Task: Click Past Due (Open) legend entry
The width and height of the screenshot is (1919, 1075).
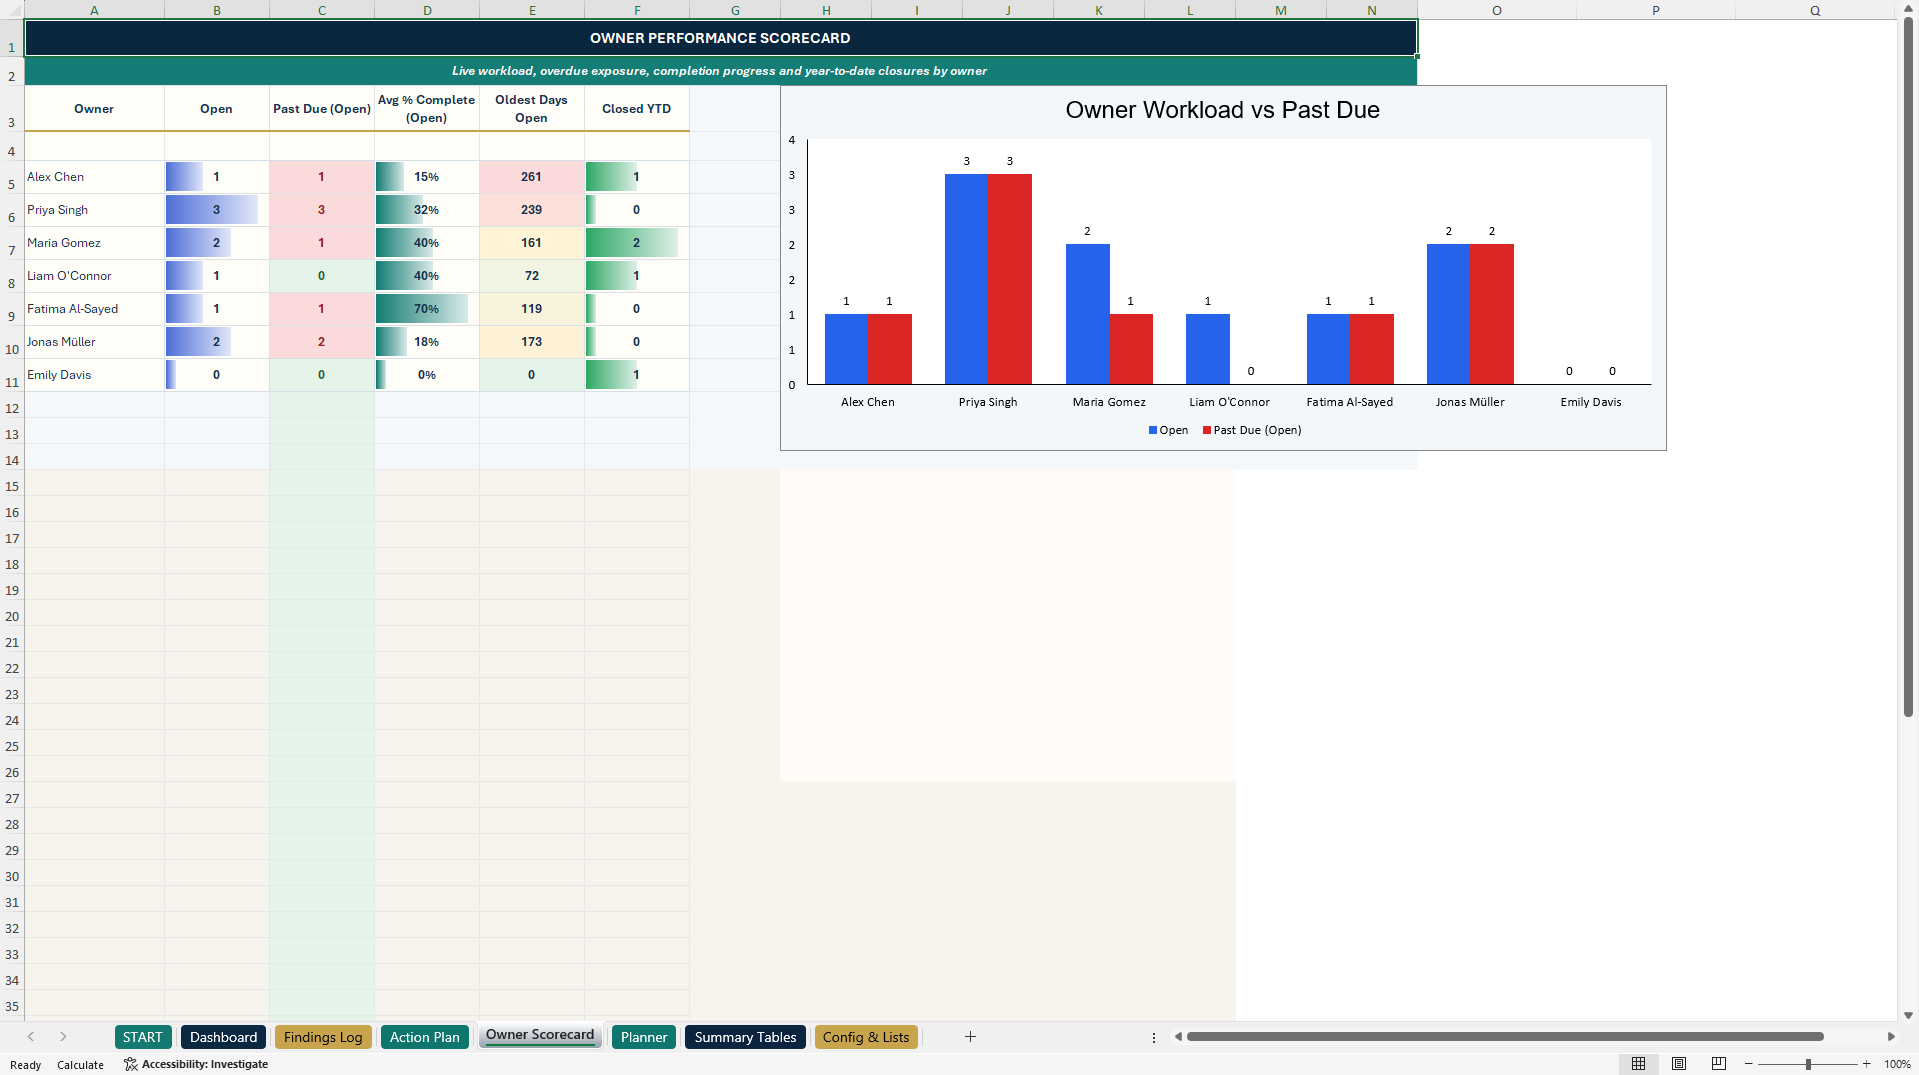Action: pyautogui.click(x=1252, y=430)
